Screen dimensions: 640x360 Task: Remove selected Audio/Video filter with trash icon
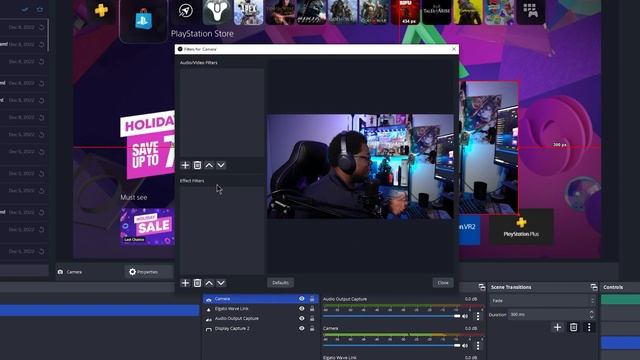(x=197, y=165)
